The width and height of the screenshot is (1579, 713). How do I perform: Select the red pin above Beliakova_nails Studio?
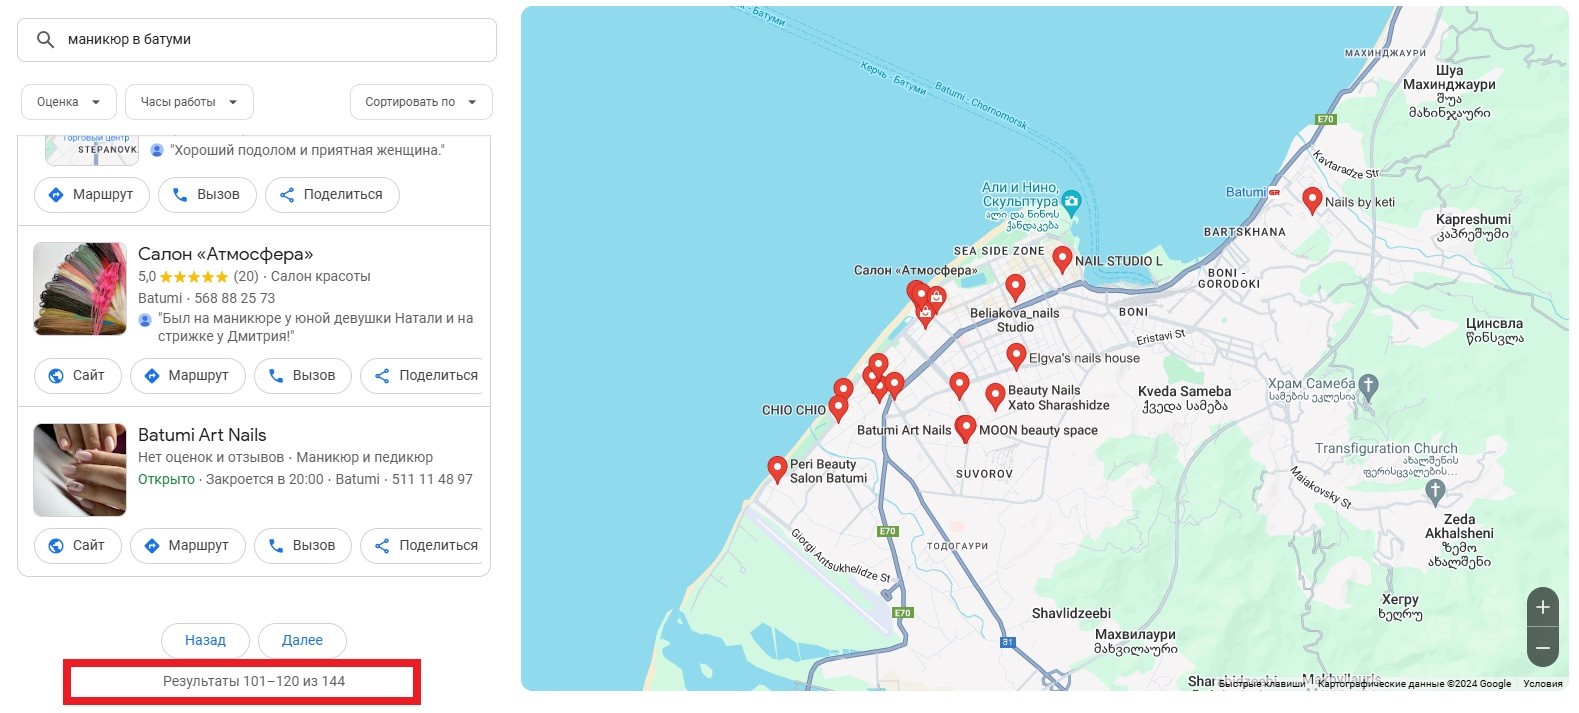click(x=1015, y=288)
